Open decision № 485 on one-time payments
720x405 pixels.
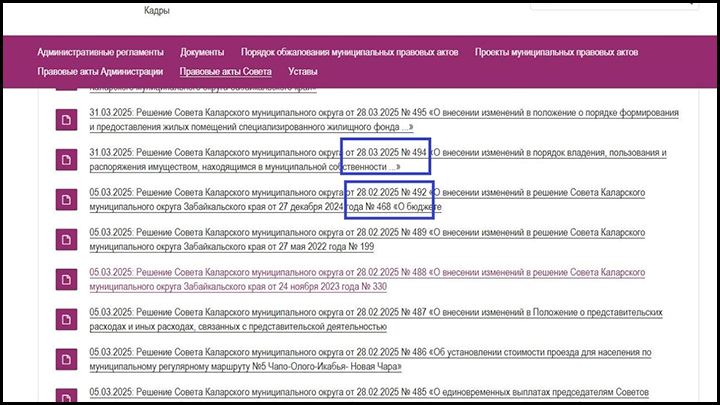click(x=369, y=393)
